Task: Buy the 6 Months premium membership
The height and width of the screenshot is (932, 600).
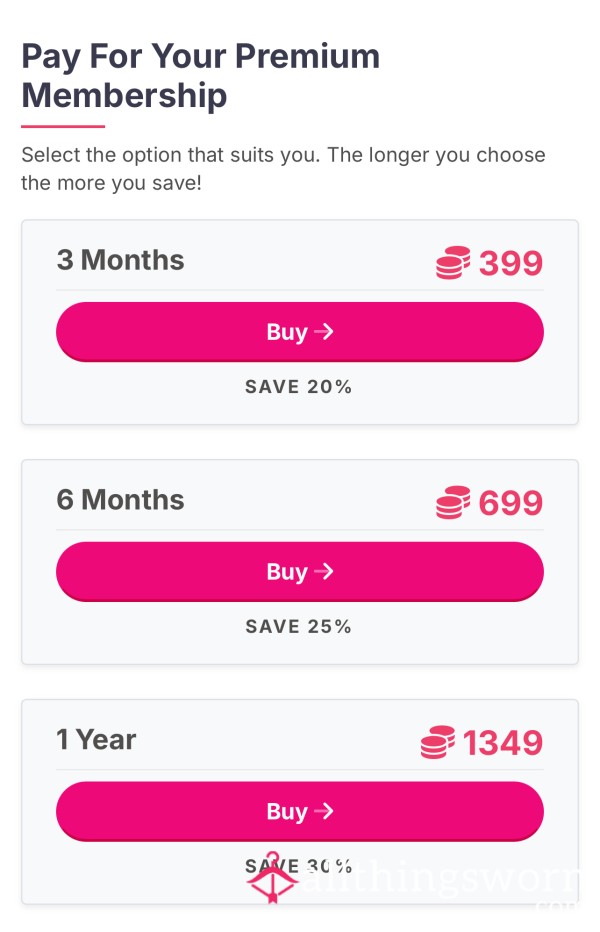Action: tap(300, 572)
